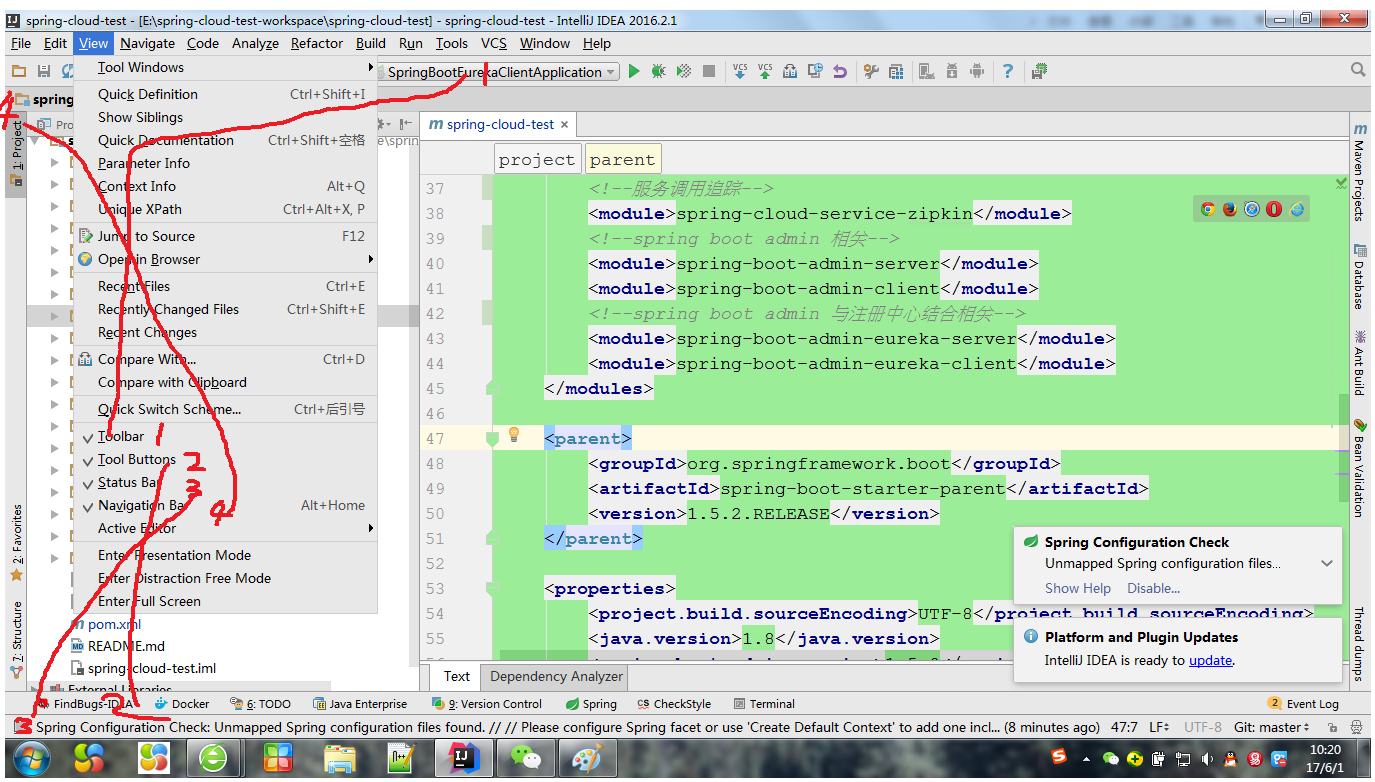Open Help question mark toolbar icon
The image size is (1375, 782).
(1008, 71)
